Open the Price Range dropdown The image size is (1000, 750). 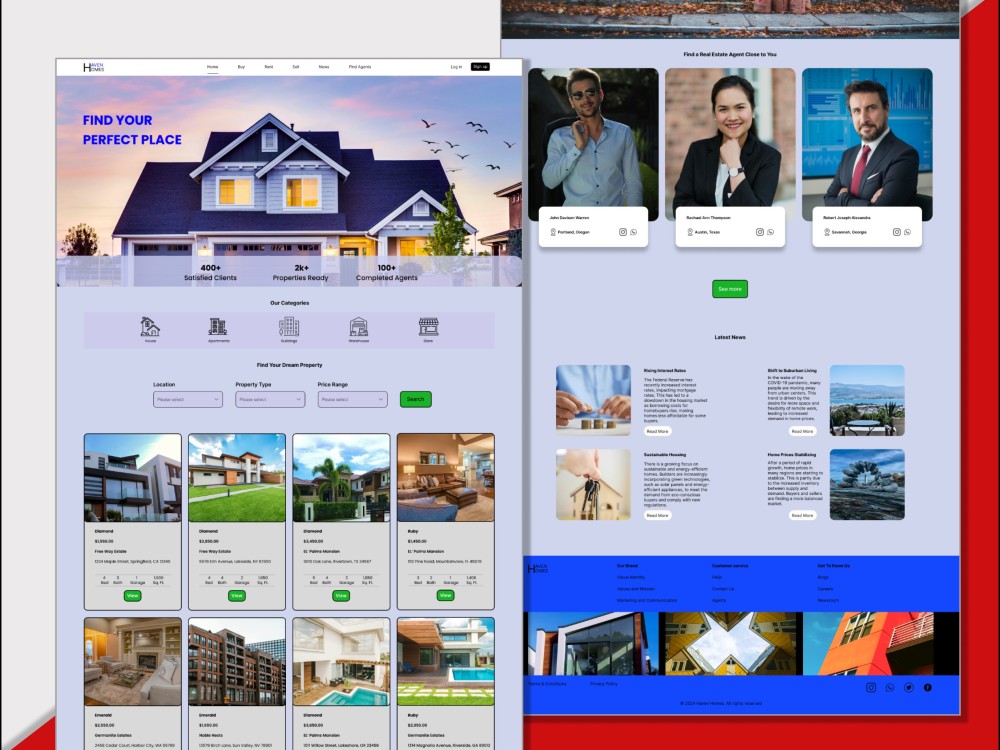point(352,399)
